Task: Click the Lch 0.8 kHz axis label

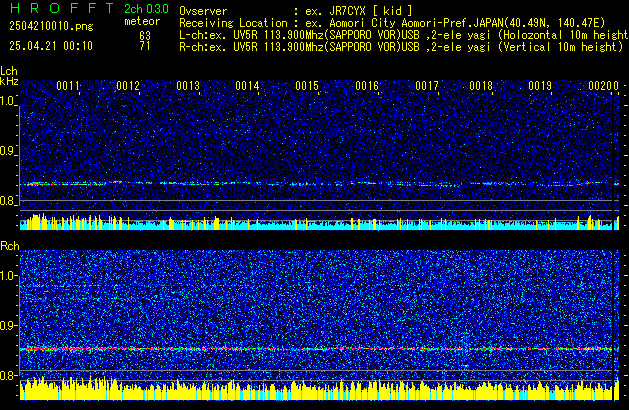Action: pos(7,201)
